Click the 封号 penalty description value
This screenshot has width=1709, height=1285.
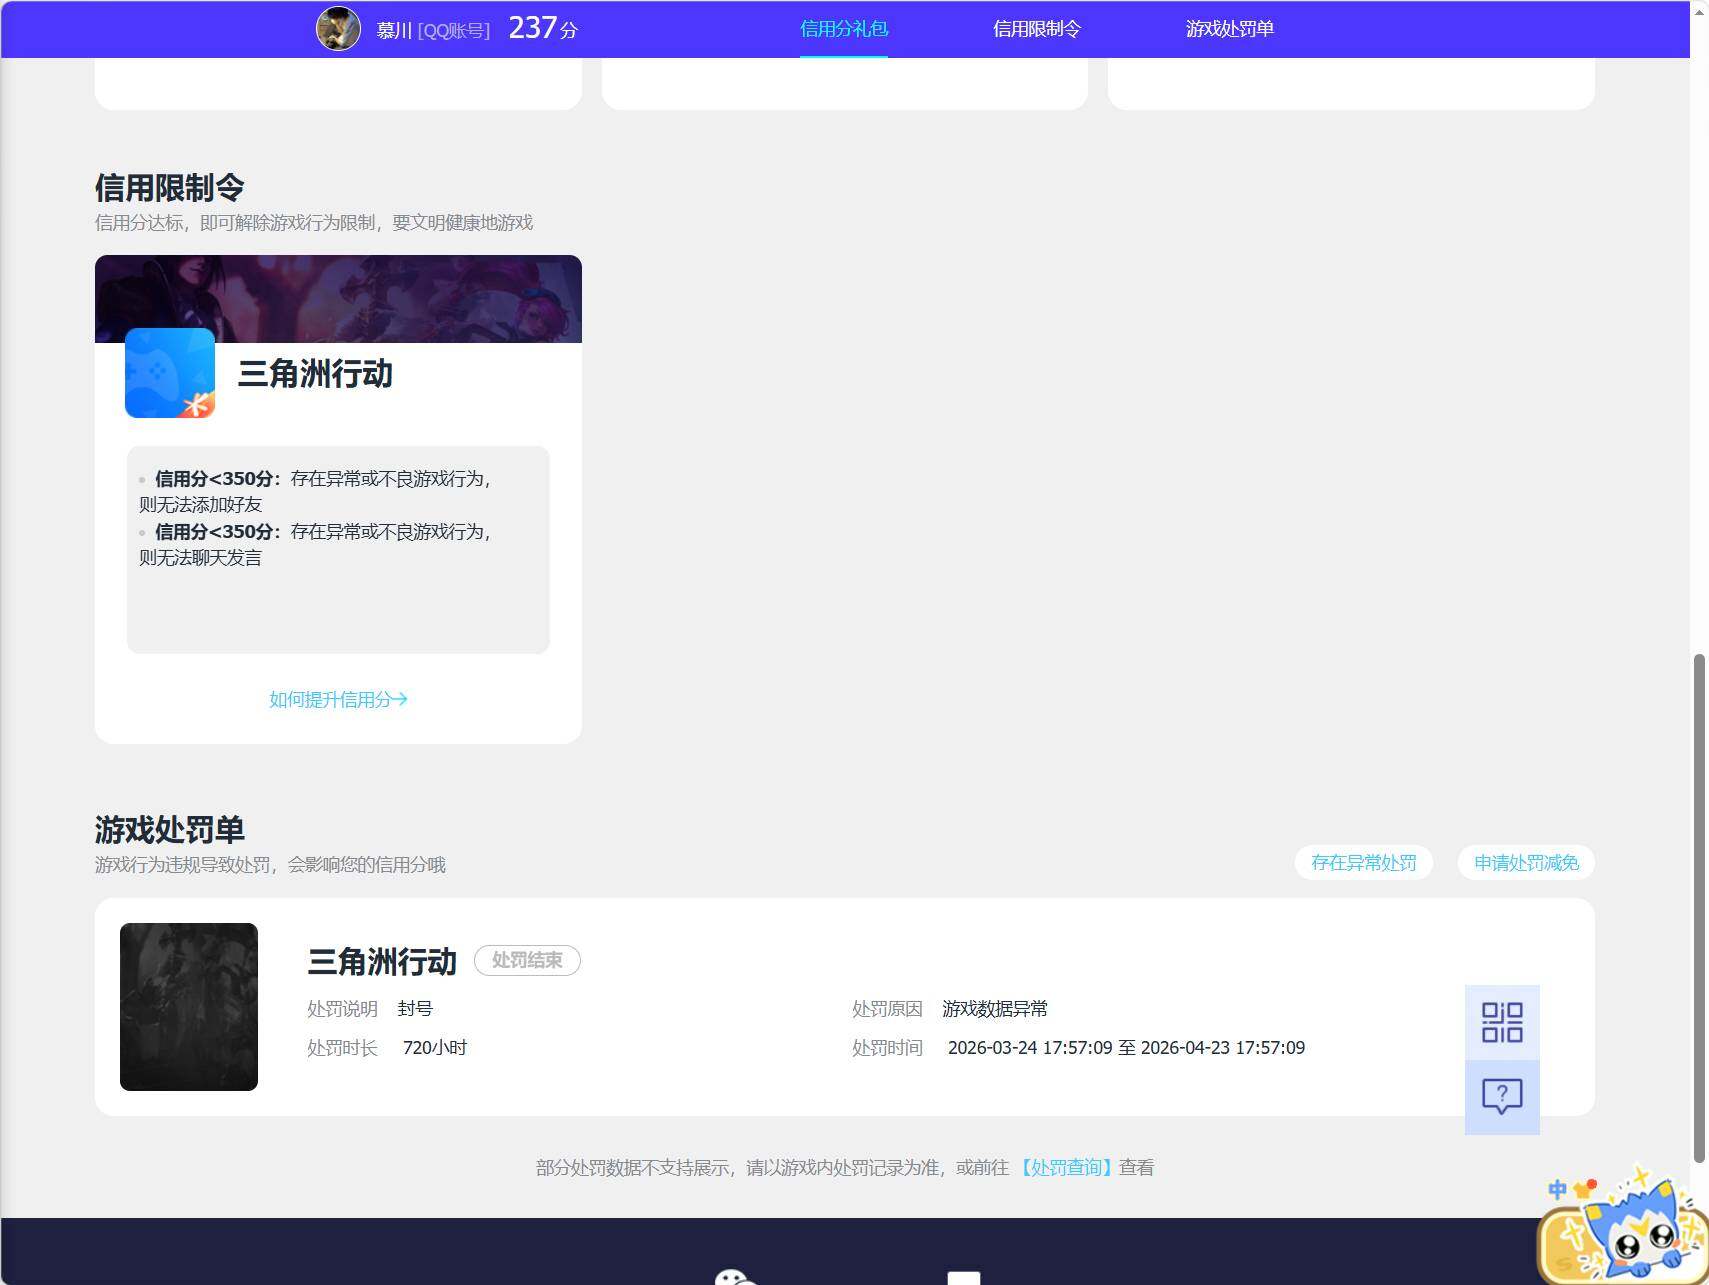tap(415, 1009)
